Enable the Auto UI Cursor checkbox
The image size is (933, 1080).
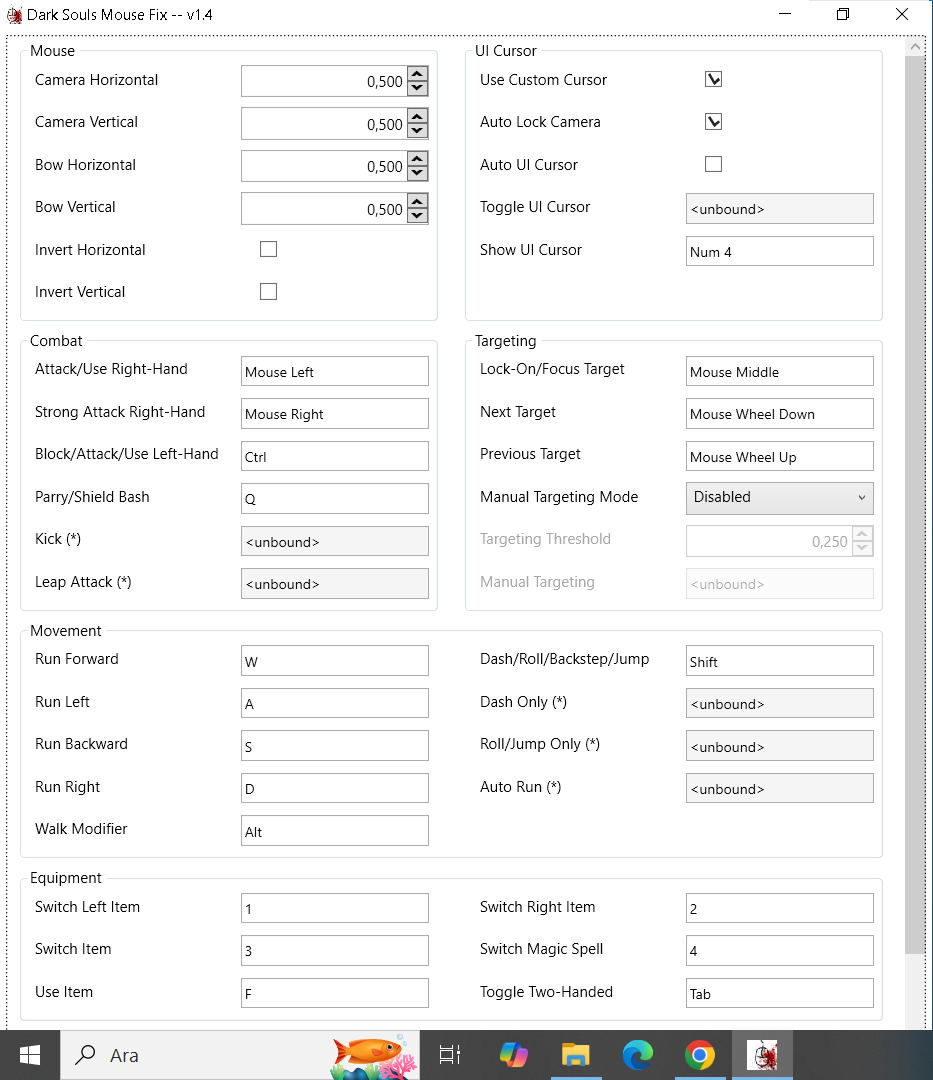point(713,164)
